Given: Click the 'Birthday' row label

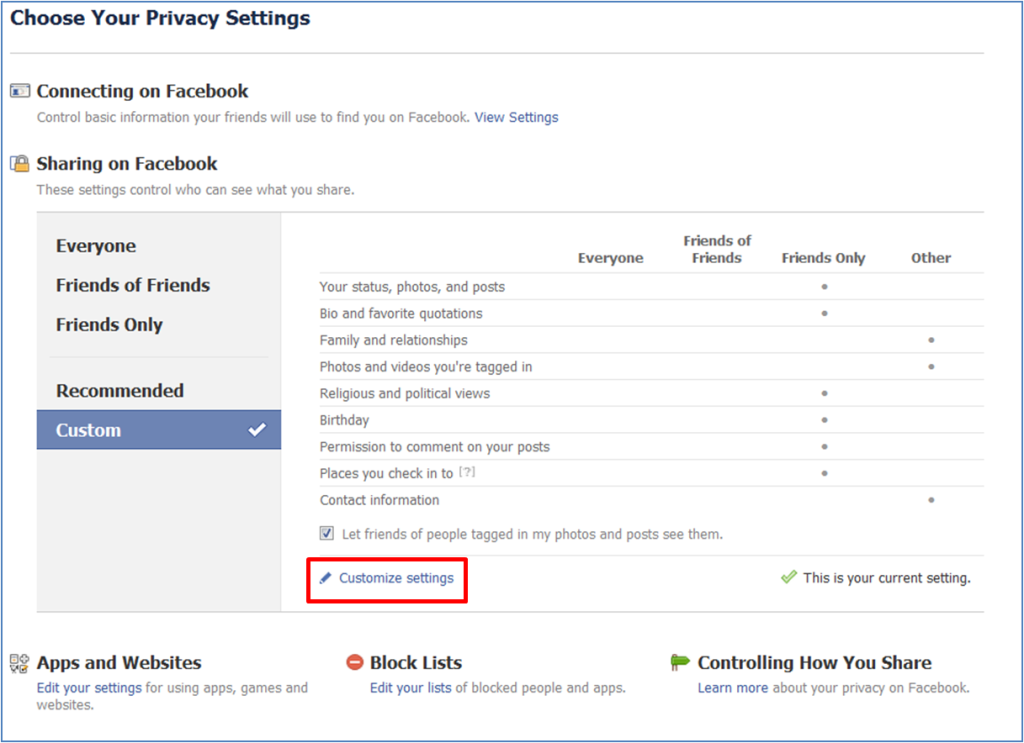Looking at the screenshot, I should 344,420.
